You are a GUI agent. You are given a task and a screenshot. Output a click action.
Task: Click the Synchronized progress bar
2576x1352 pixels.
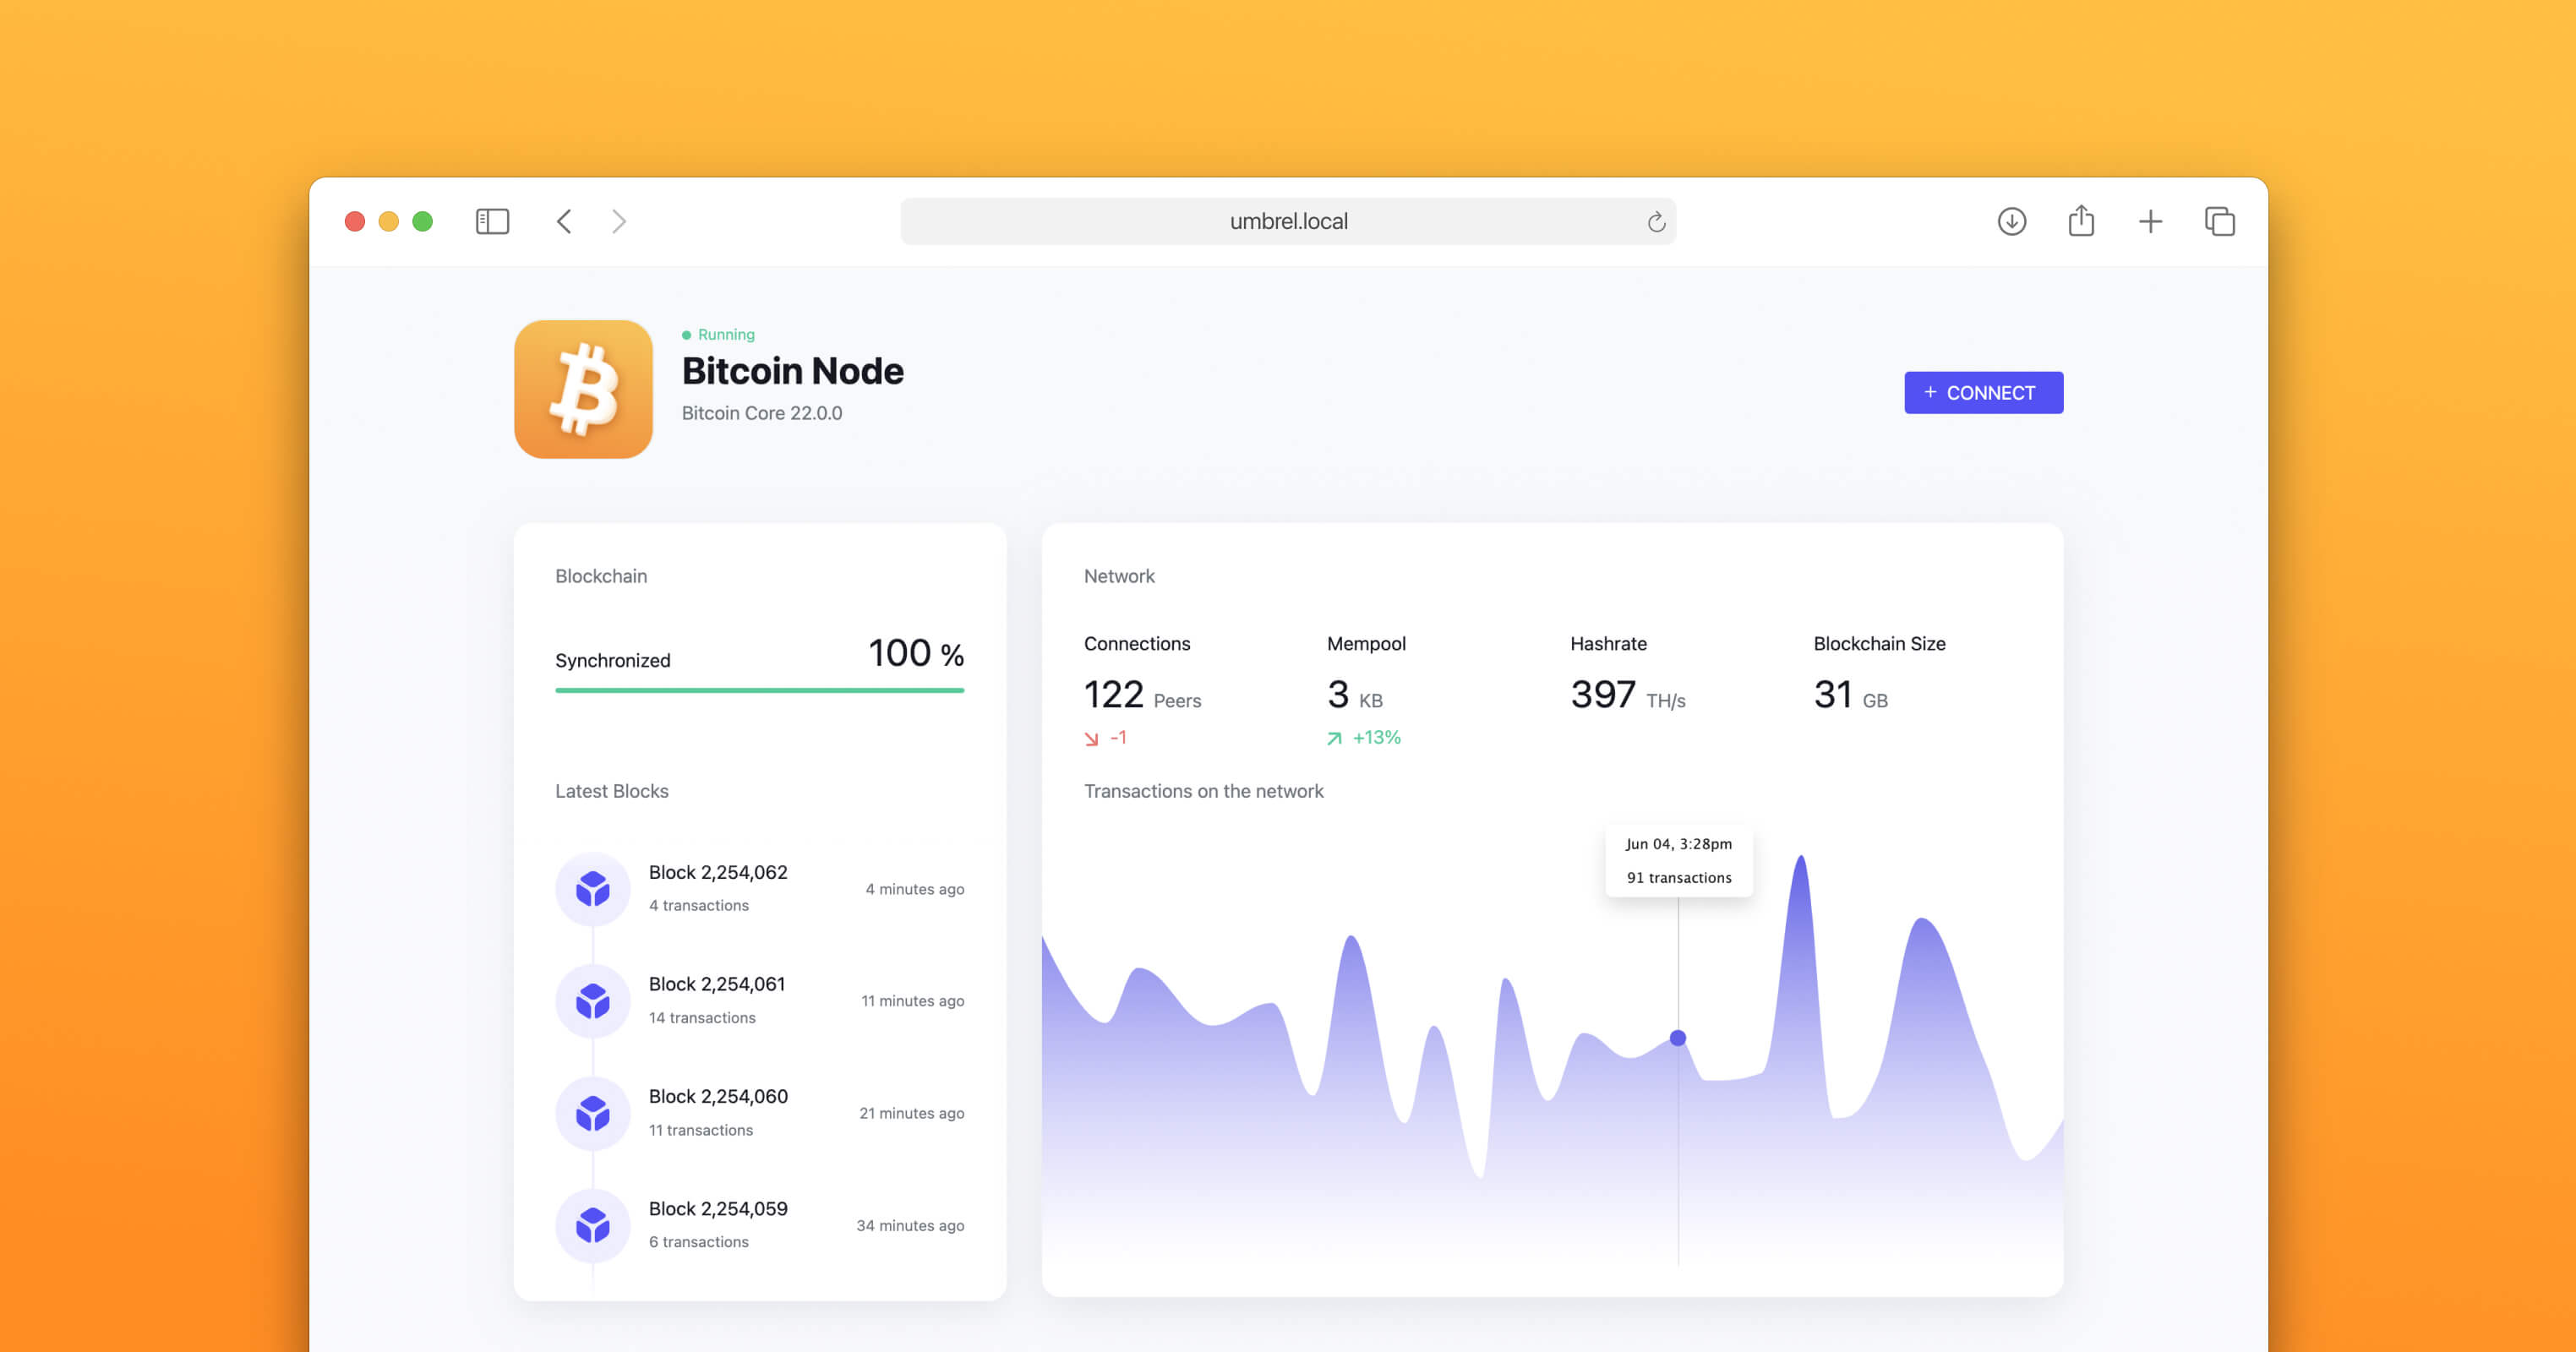(x=759, y=690)
